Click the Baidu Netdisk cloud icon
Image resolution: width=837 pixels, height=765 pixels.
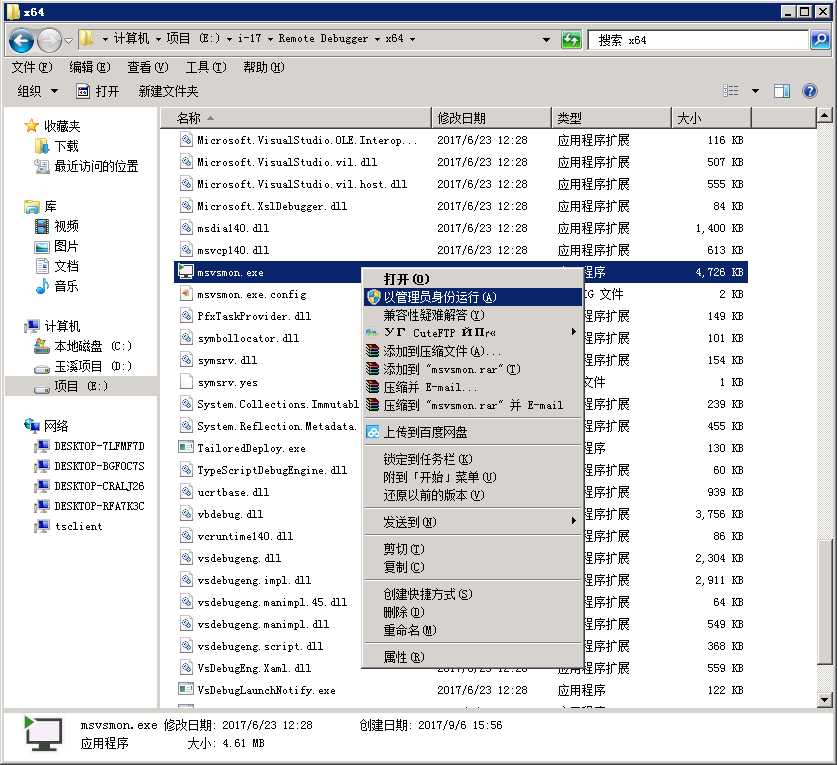pos(373,432)
